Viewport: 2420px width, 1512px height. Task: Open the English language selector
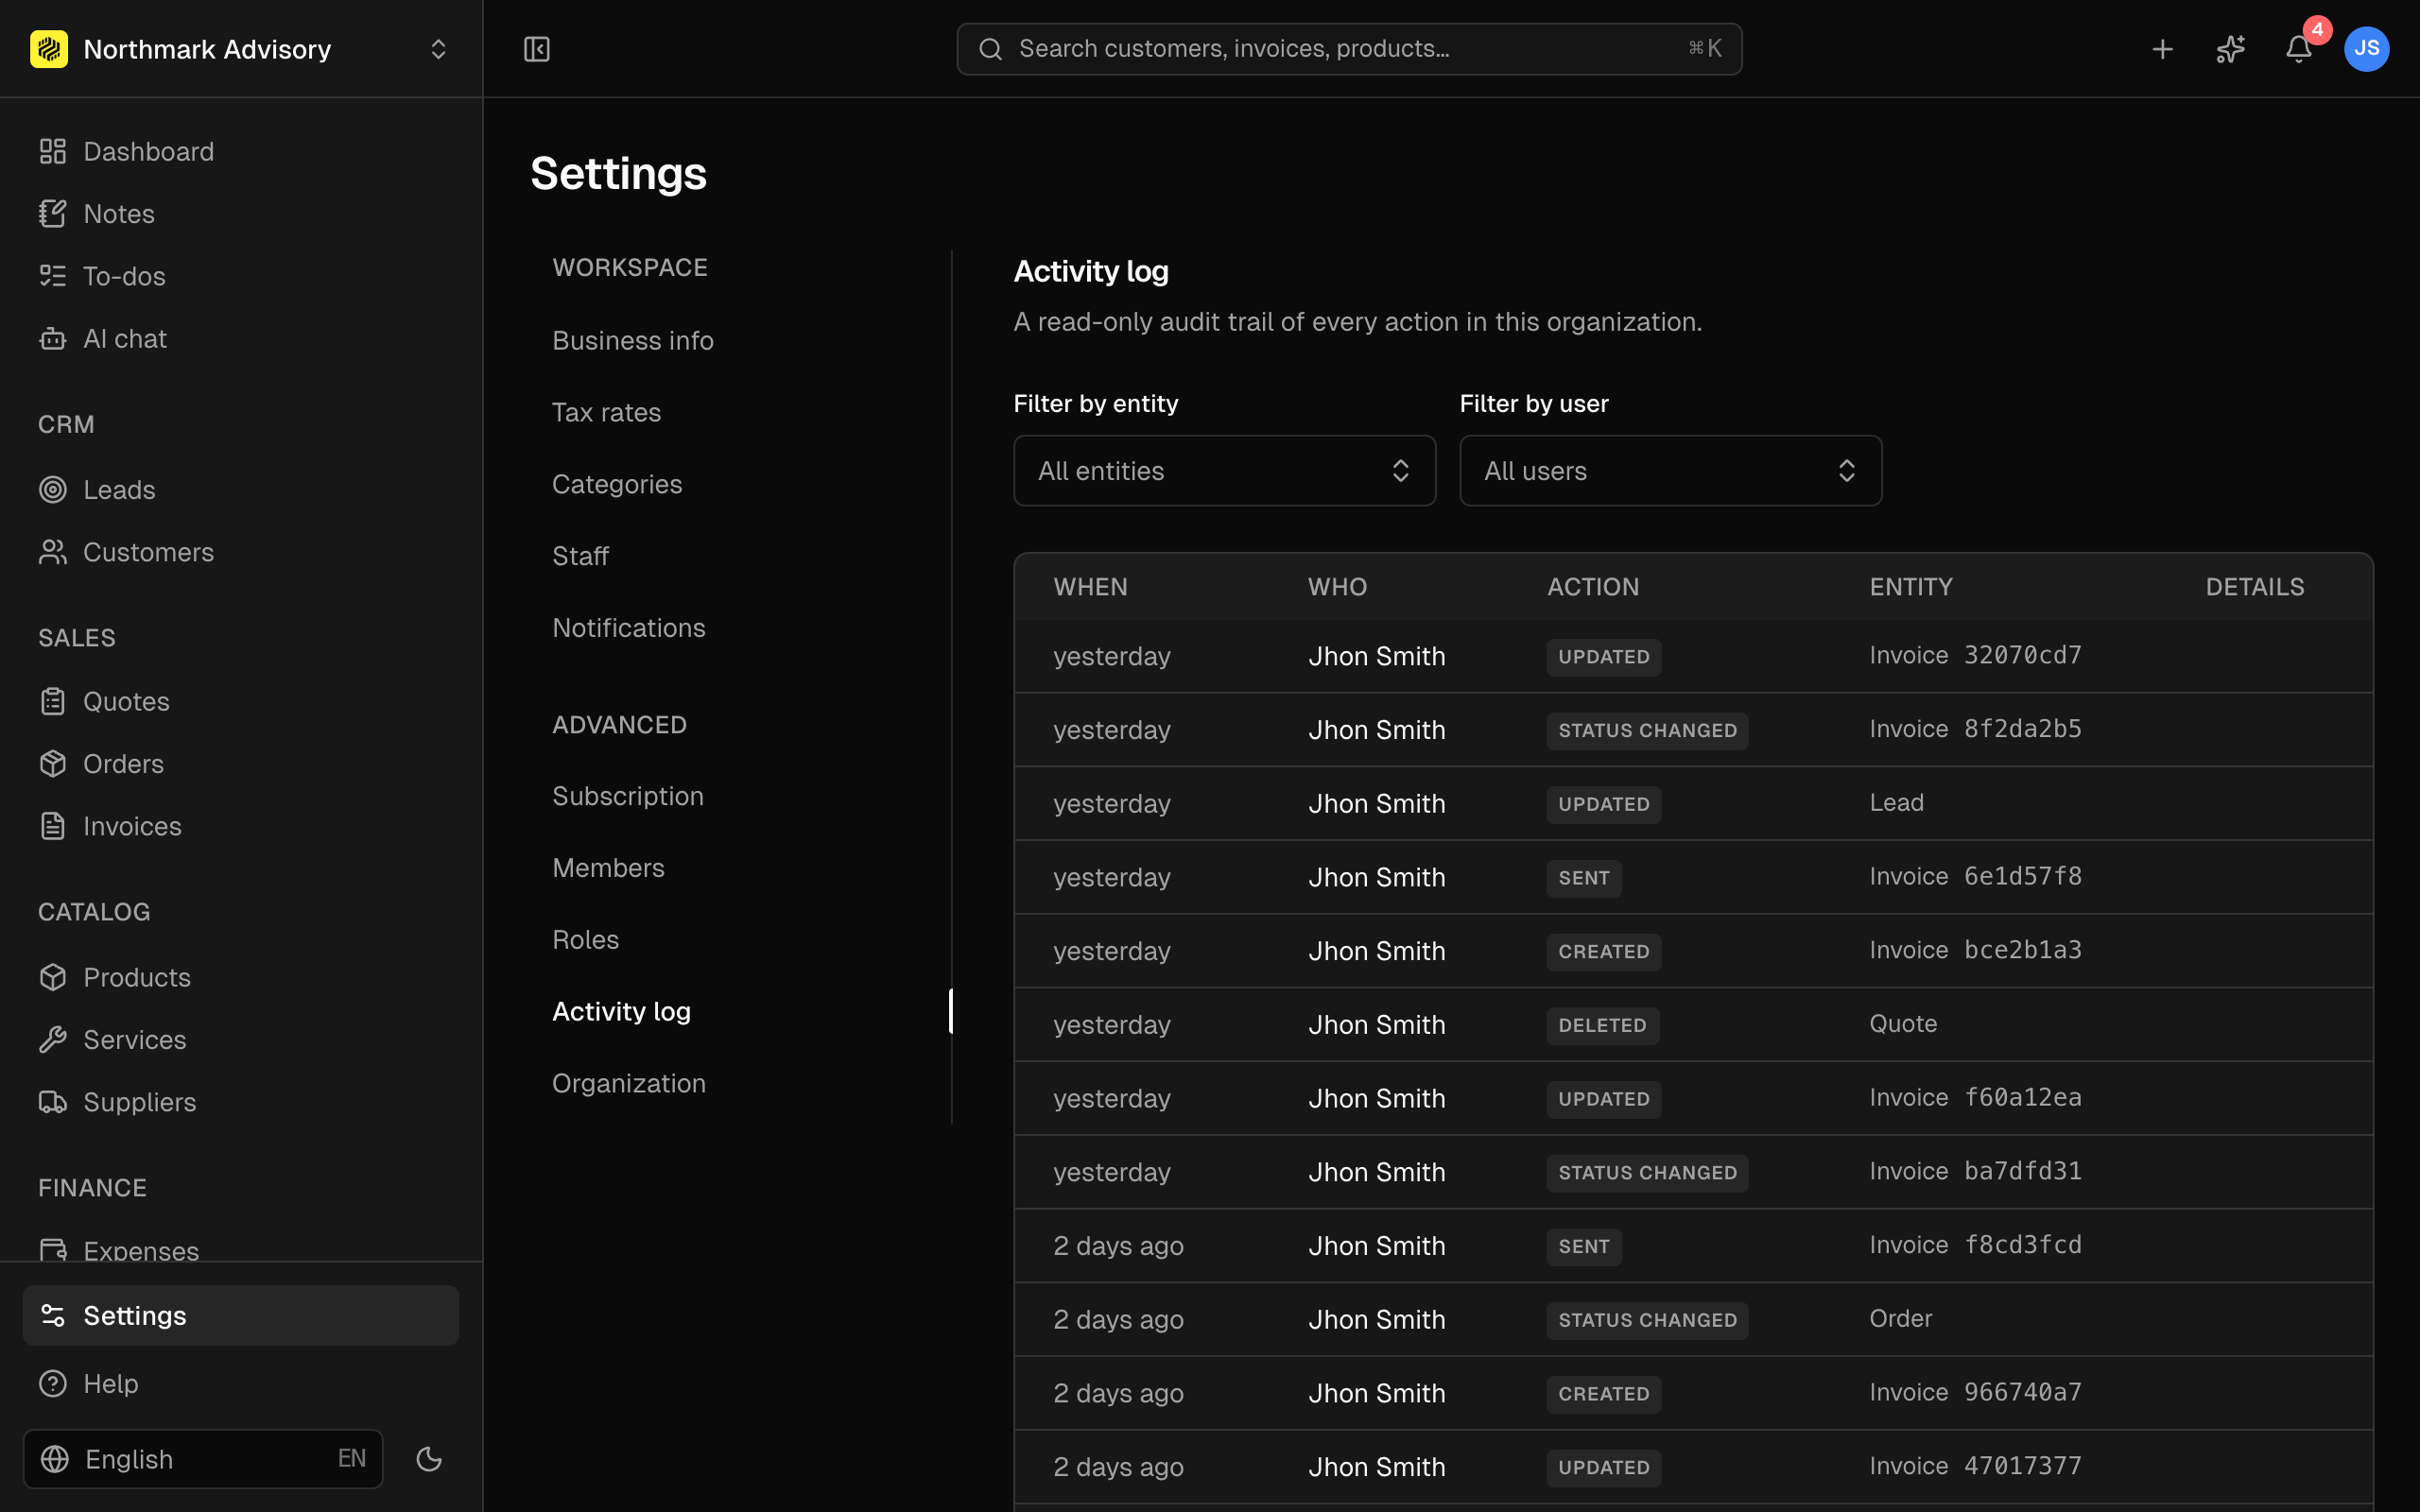[x=203, y=1459]
